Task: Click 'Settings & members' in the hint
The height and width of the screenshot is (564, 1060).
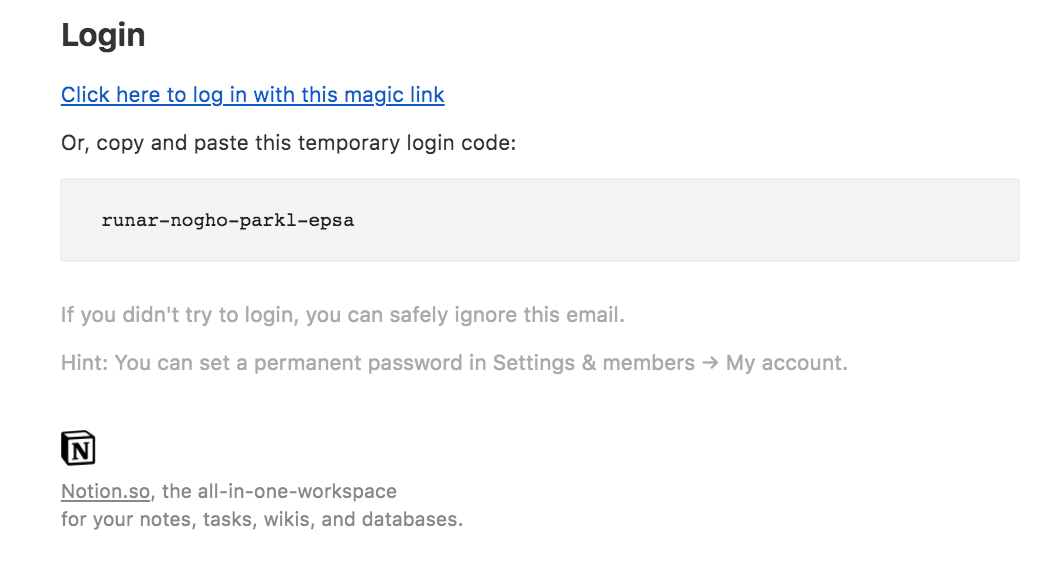Action: (594, 363)
